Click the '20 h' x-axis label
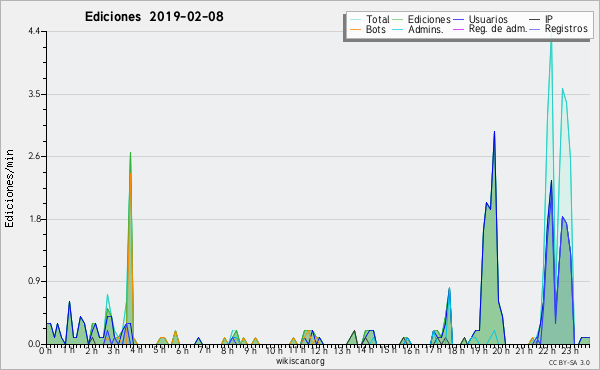The image size is (600, 370). pos(501,350)
